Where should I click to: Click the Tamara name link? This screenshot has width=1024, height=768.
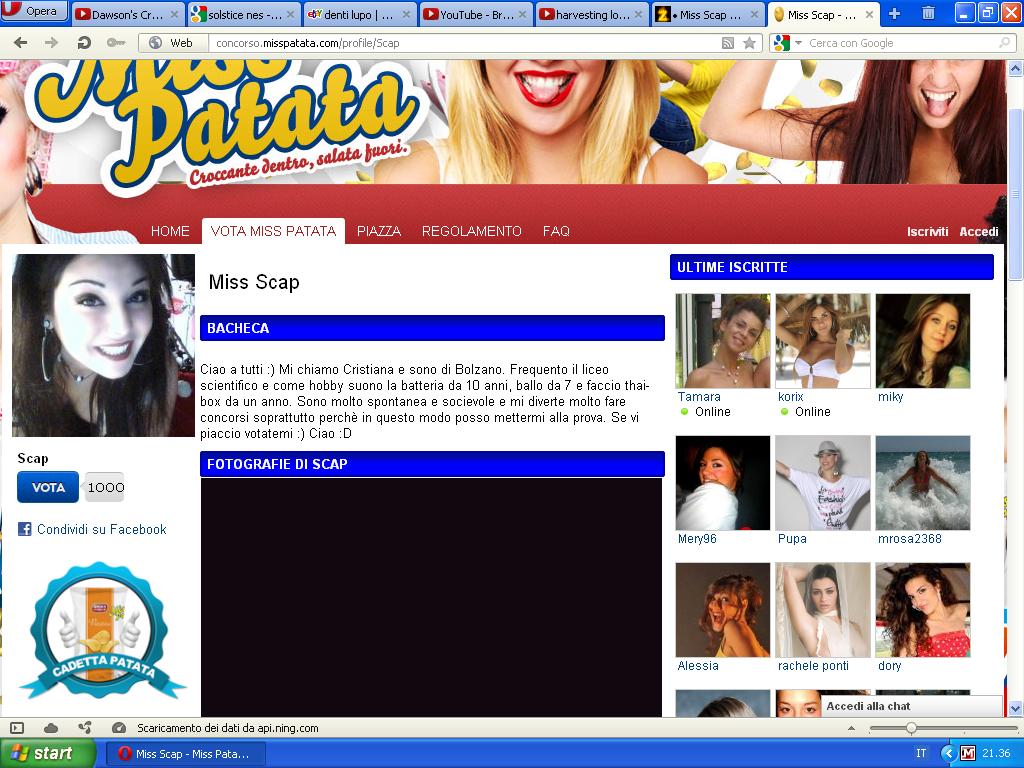tap(699, 397)
